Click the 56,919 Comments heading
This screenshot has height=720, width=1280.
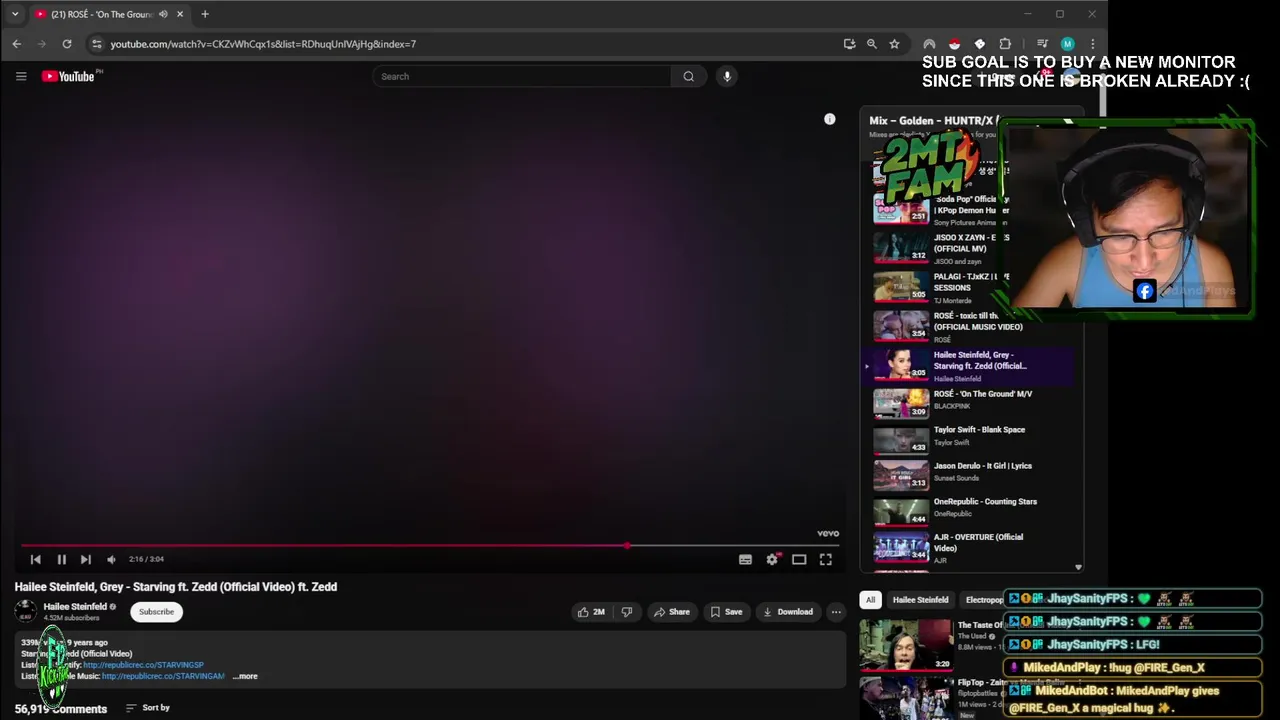[x=61, y=709]
